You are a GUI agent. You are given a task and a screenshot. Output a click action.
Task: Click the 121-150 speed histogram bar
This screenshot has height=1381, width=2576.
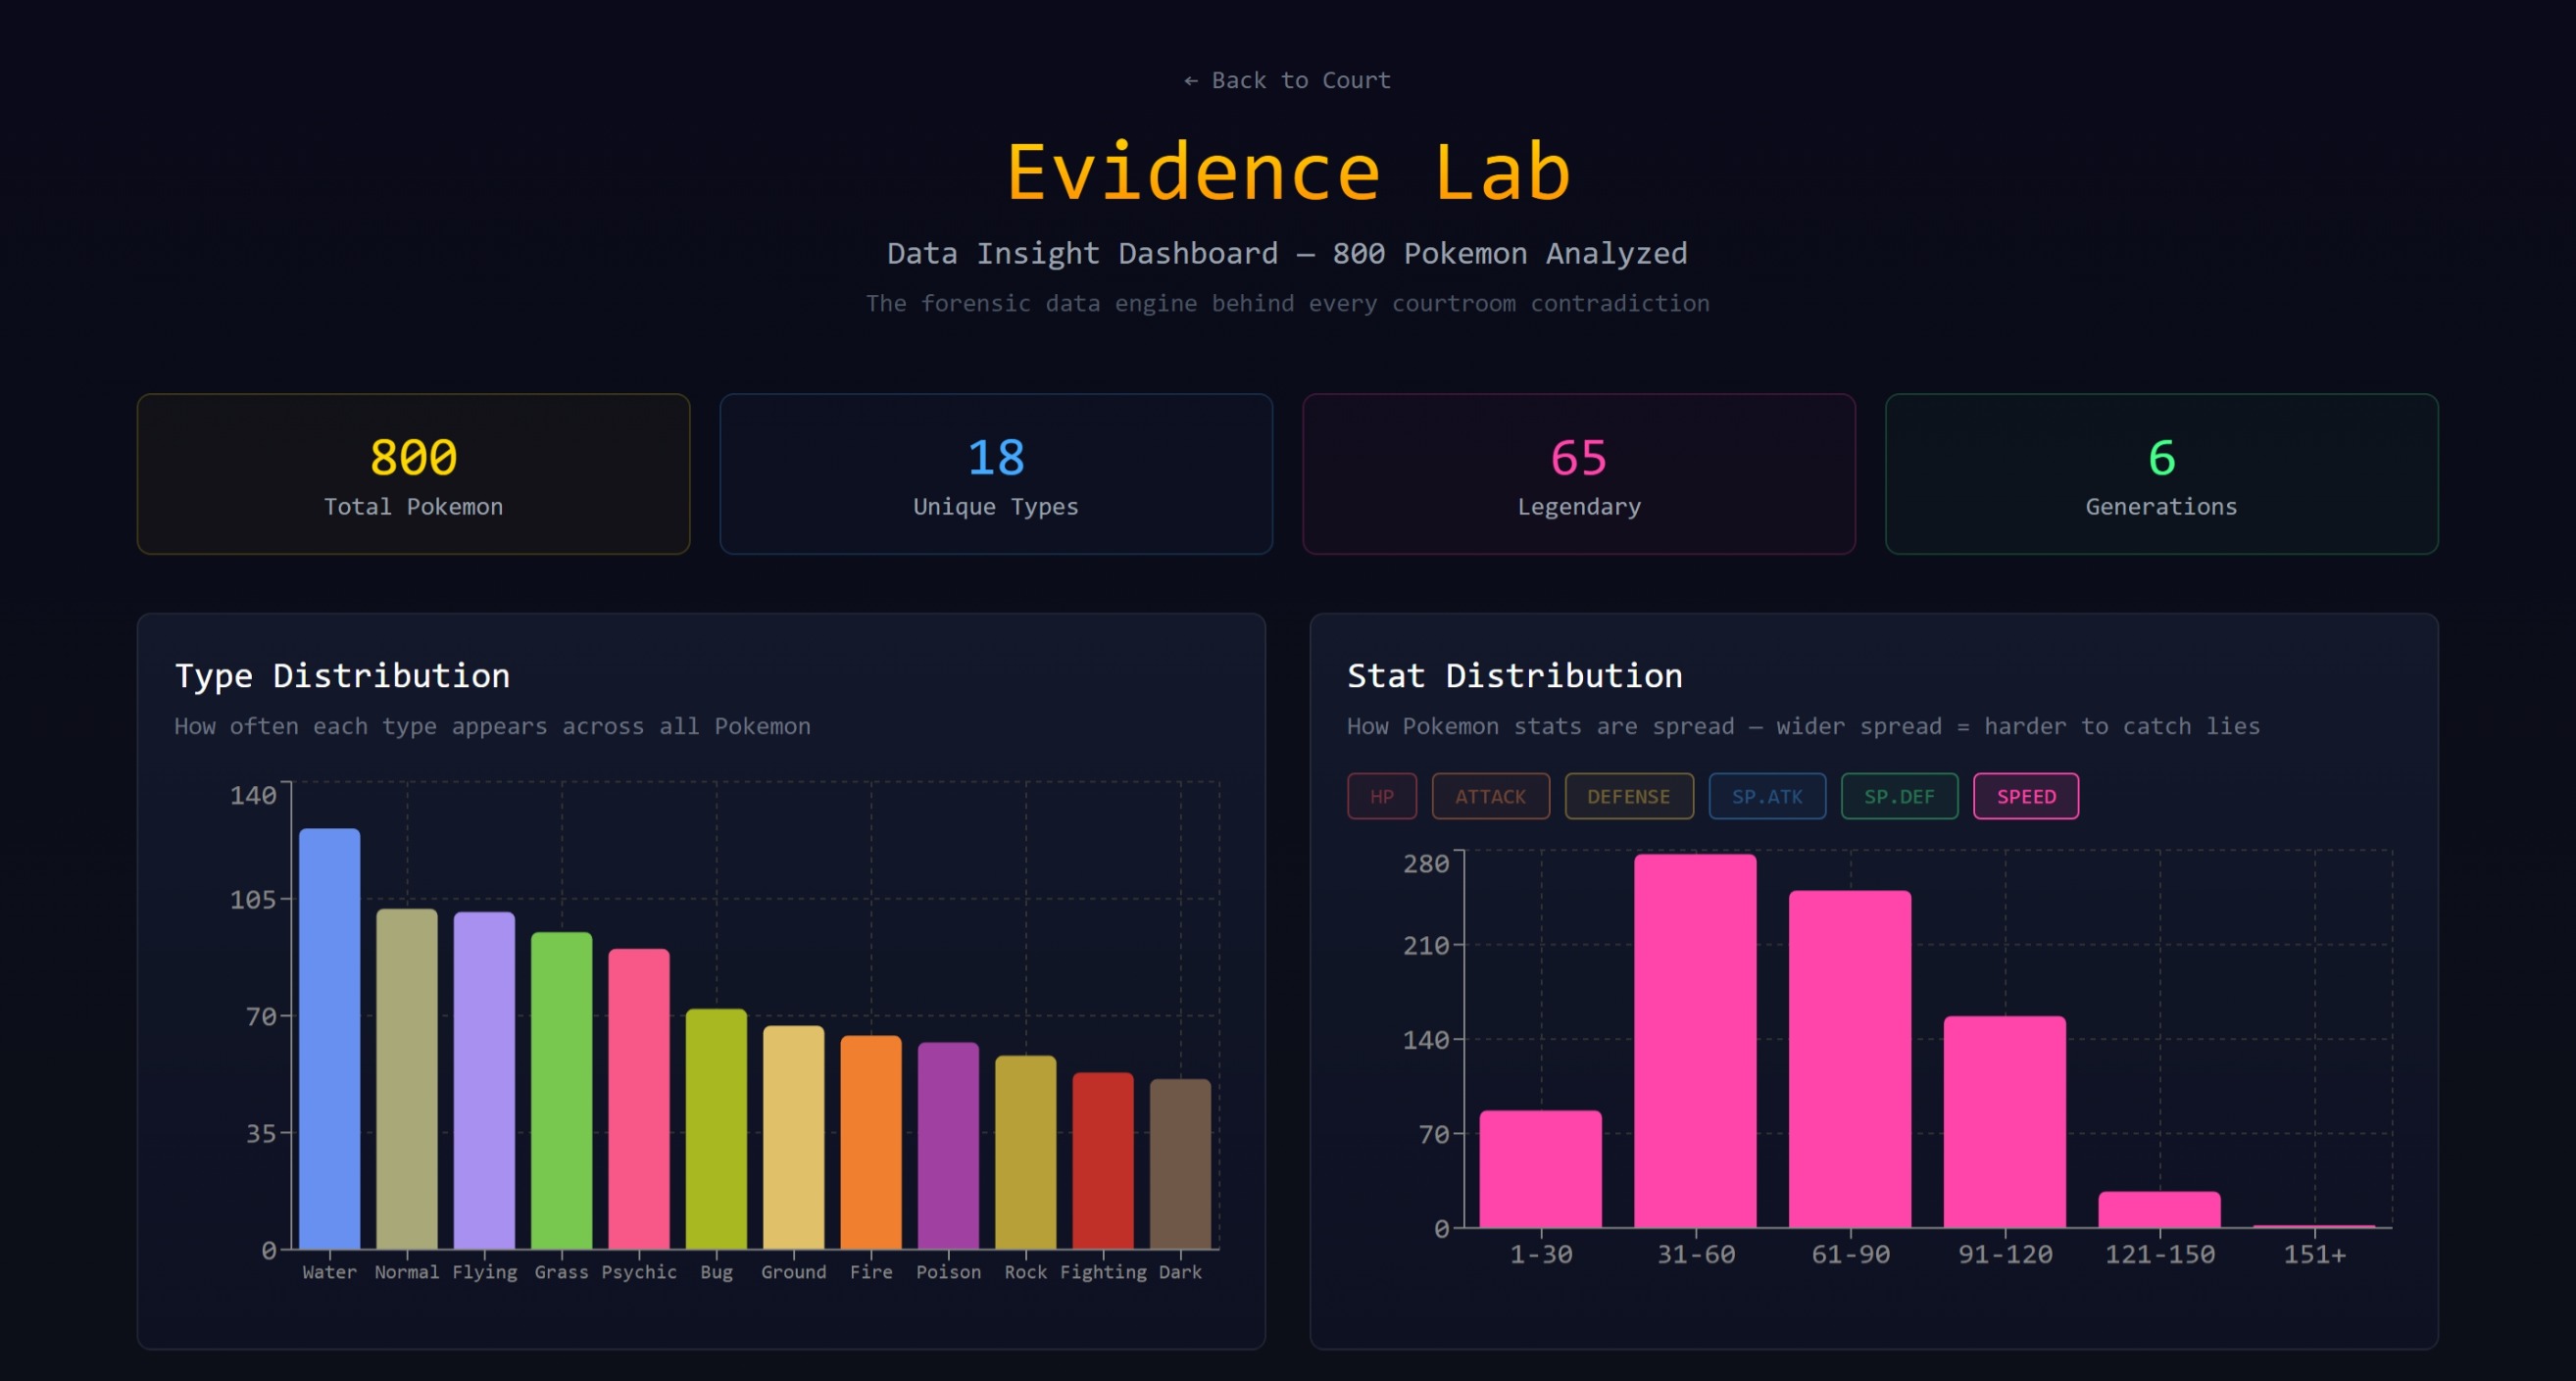tap(2159, 1209)
